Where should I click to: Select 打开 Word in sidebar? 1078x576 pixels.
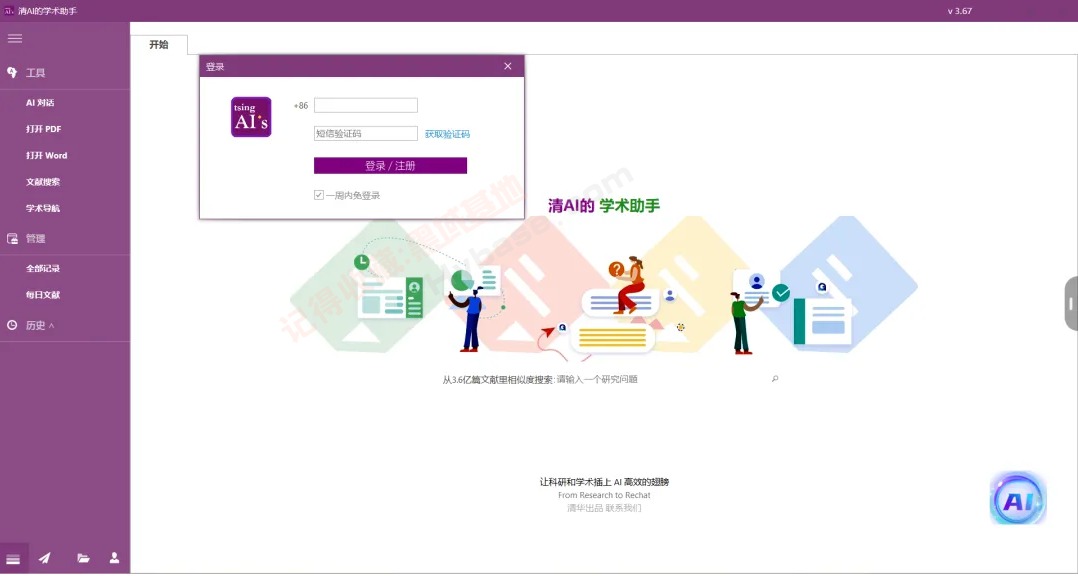coord(47,156)
